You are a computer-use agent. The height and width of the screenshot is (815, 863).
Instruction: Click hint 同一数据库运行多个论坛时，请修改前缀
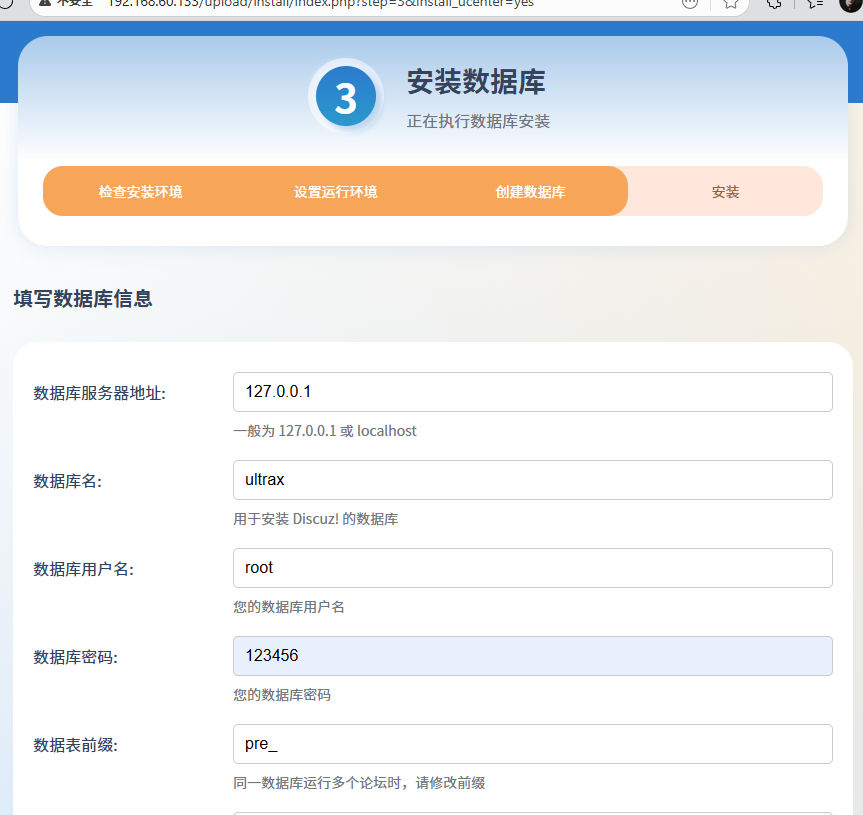coord(359,783)
